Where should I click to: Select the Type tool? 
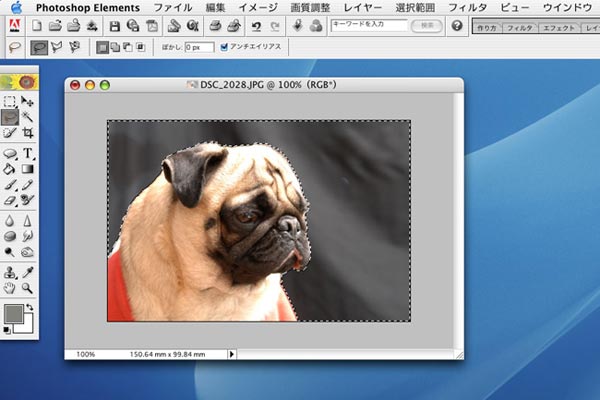tap(27, 153)
